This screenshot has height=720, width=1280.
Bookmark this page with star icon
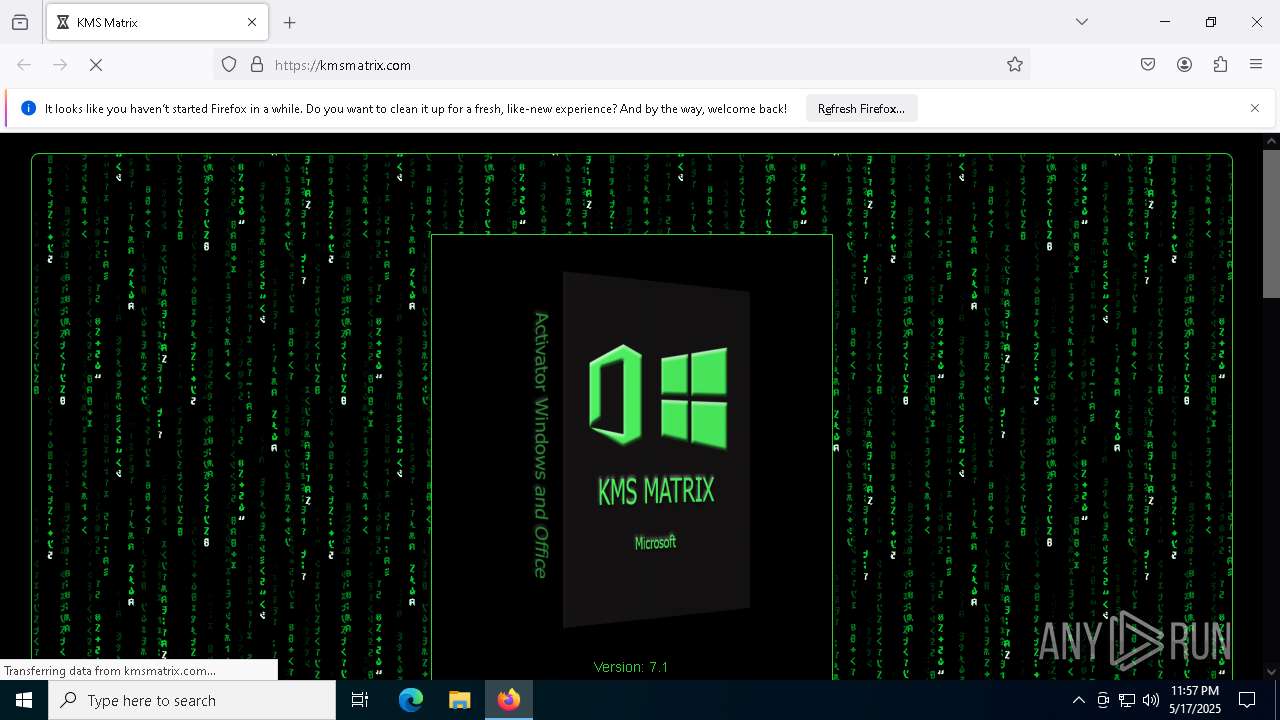tap(1015, 65)
